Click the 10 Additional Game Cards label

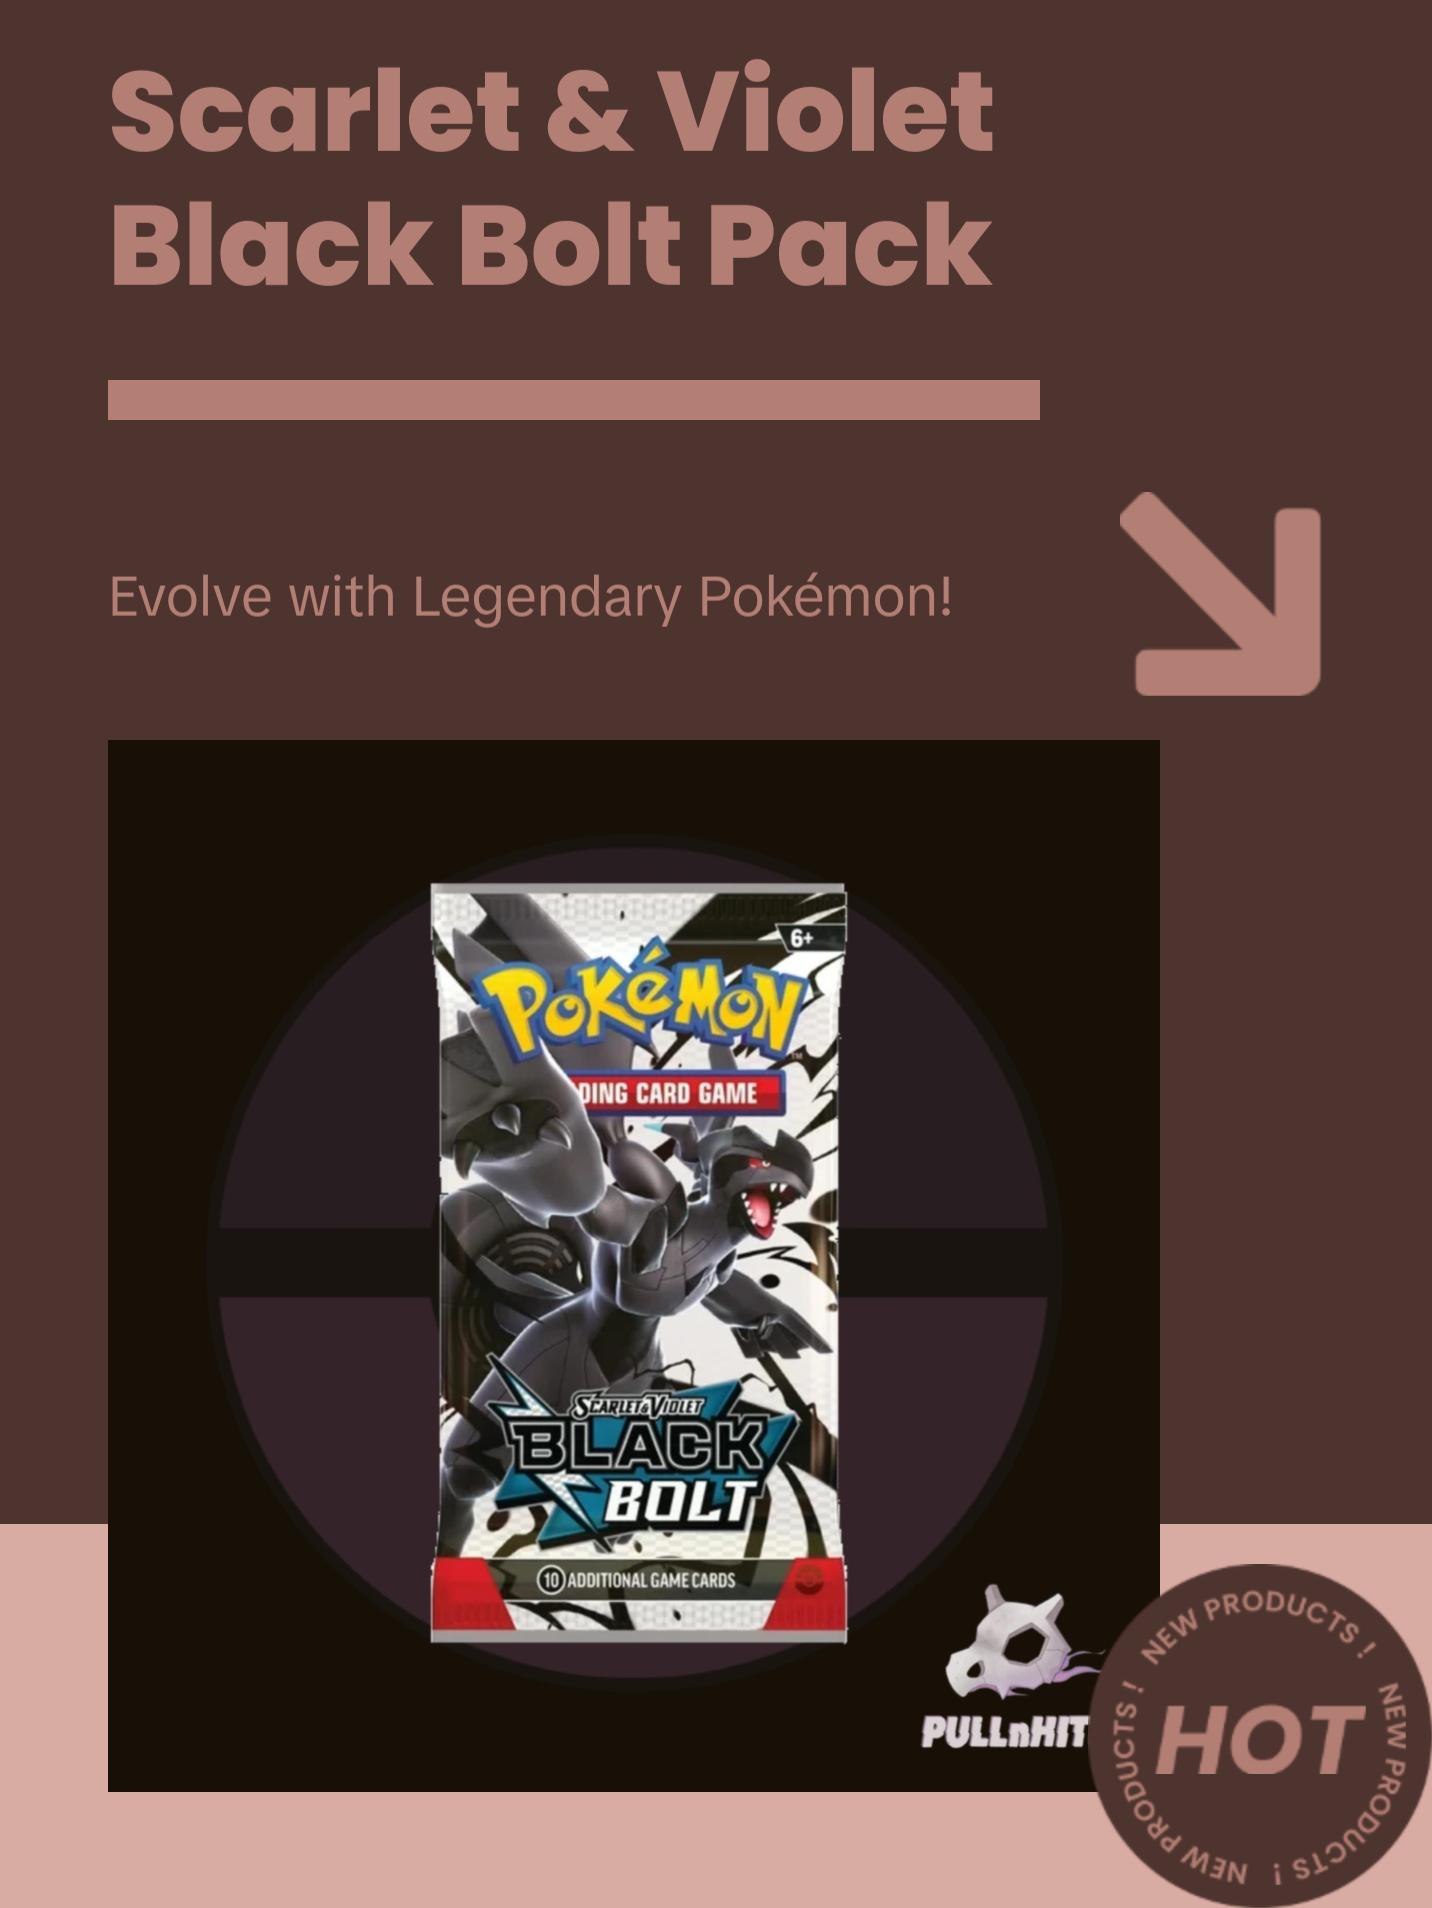coord(637,1580)
